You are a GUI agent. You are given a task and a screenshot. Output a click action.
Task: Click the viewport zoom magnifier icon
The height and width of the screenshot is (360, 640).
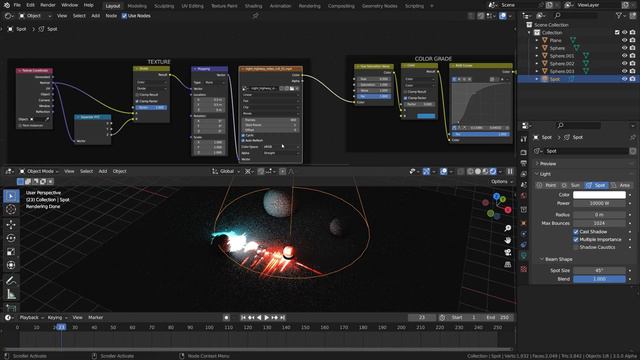tap(508, 228)
